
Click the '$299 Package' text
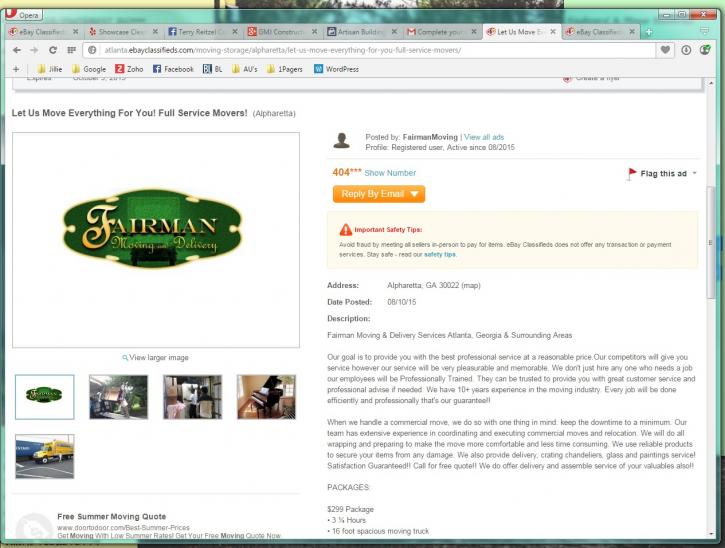pos(350,509)
